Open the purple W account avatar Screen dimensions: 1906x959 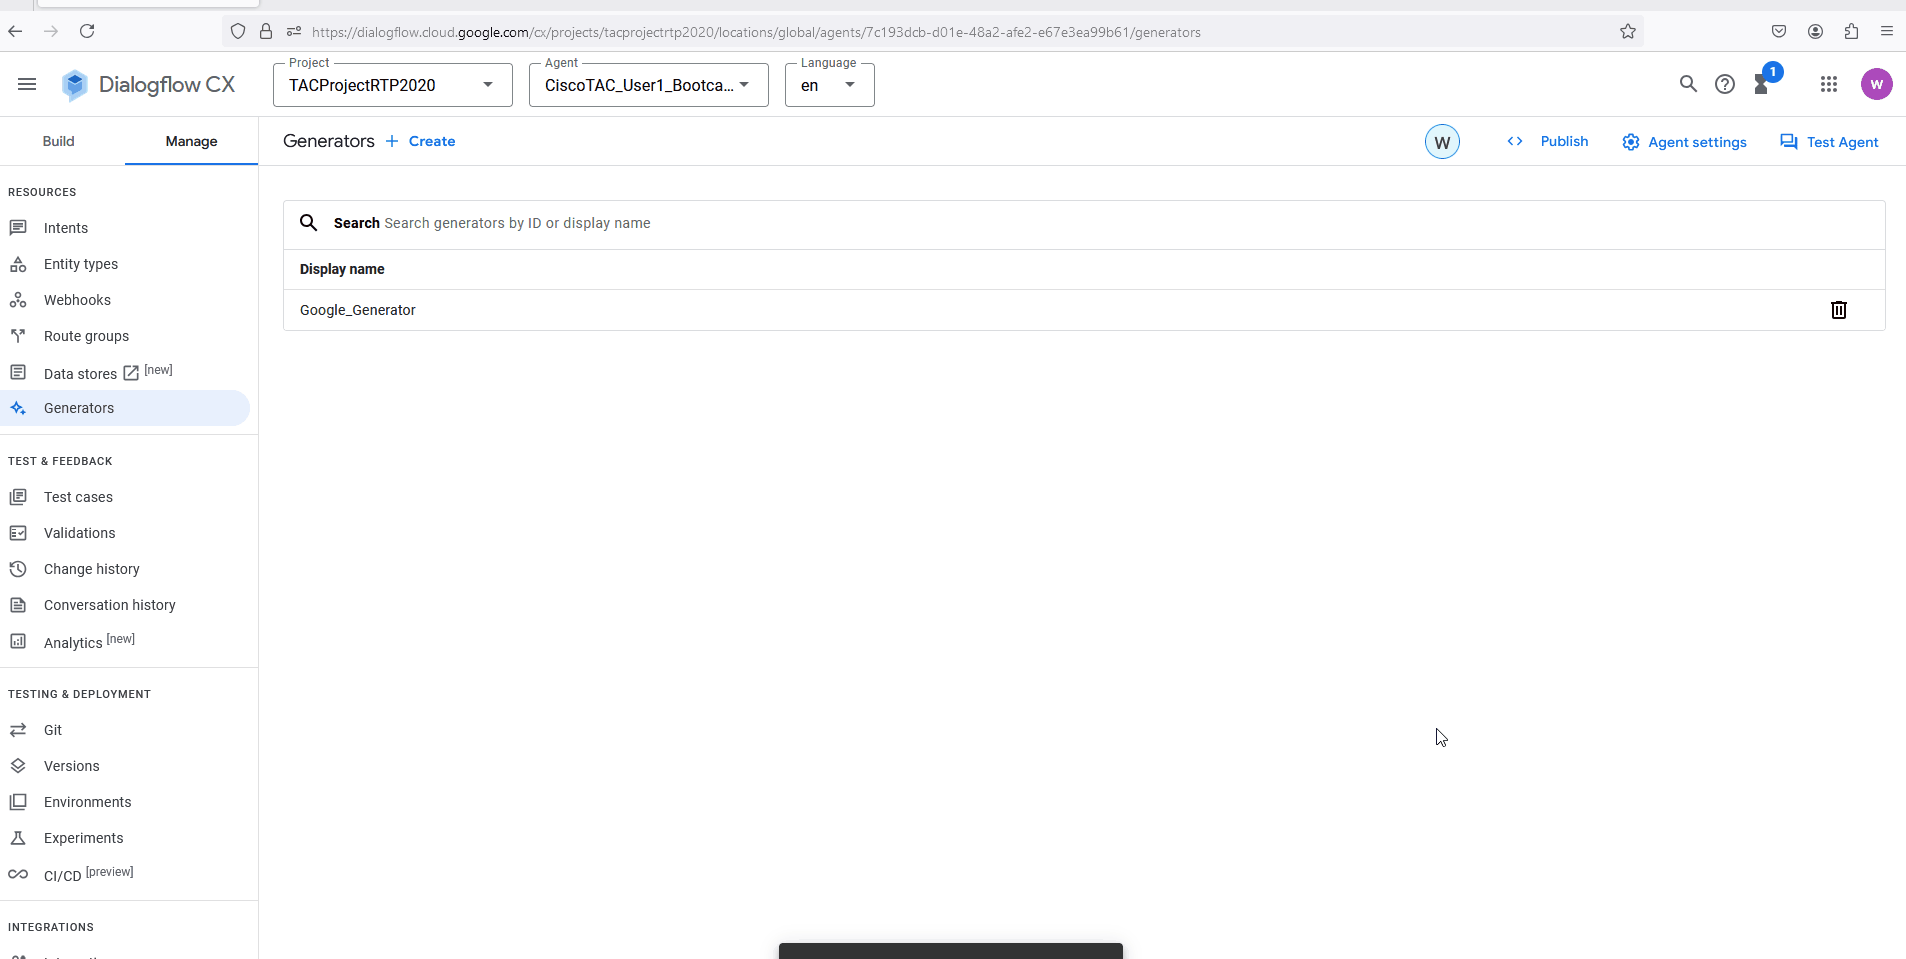pyautogui.click(x=1877, y=84)
